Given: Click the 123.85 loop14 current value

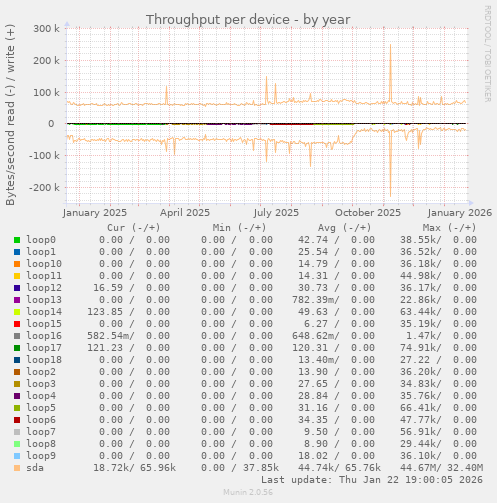Looking at the screenshot, I should click(105, 312).
